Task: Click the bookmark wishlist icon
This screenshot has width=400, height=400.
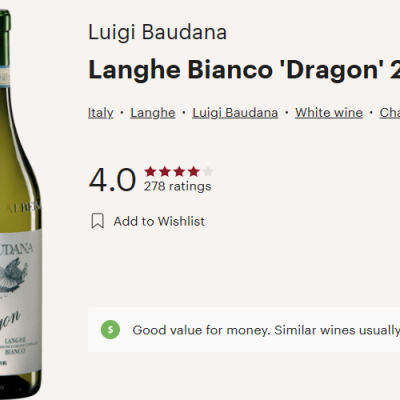Action: 98,221
